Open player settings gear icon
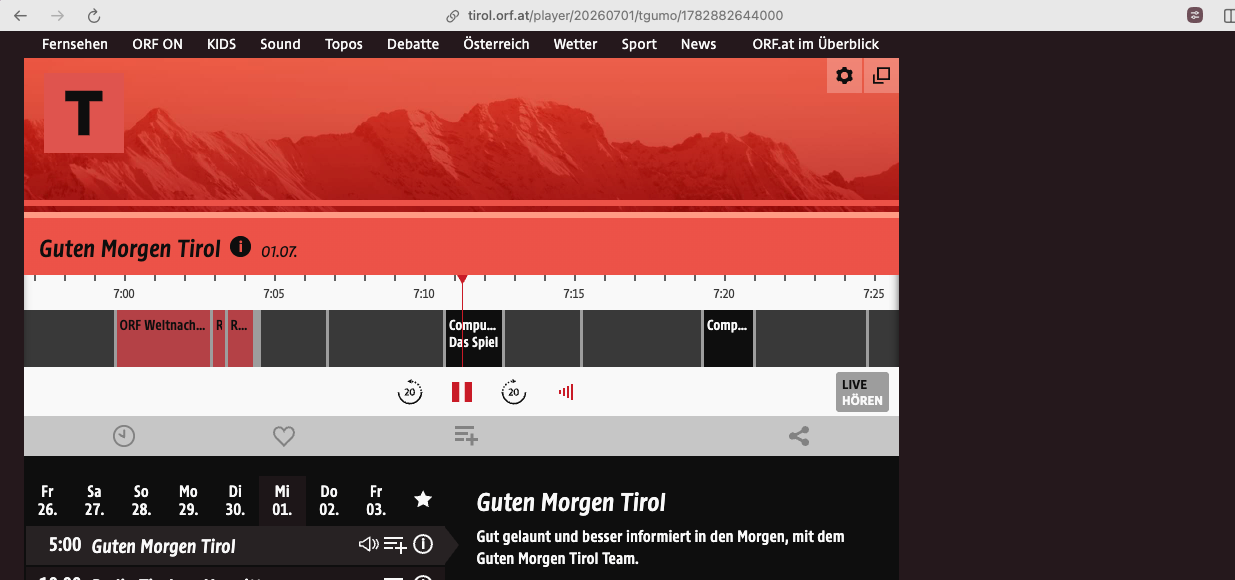The image size is (1235, 580). (844, 76)
